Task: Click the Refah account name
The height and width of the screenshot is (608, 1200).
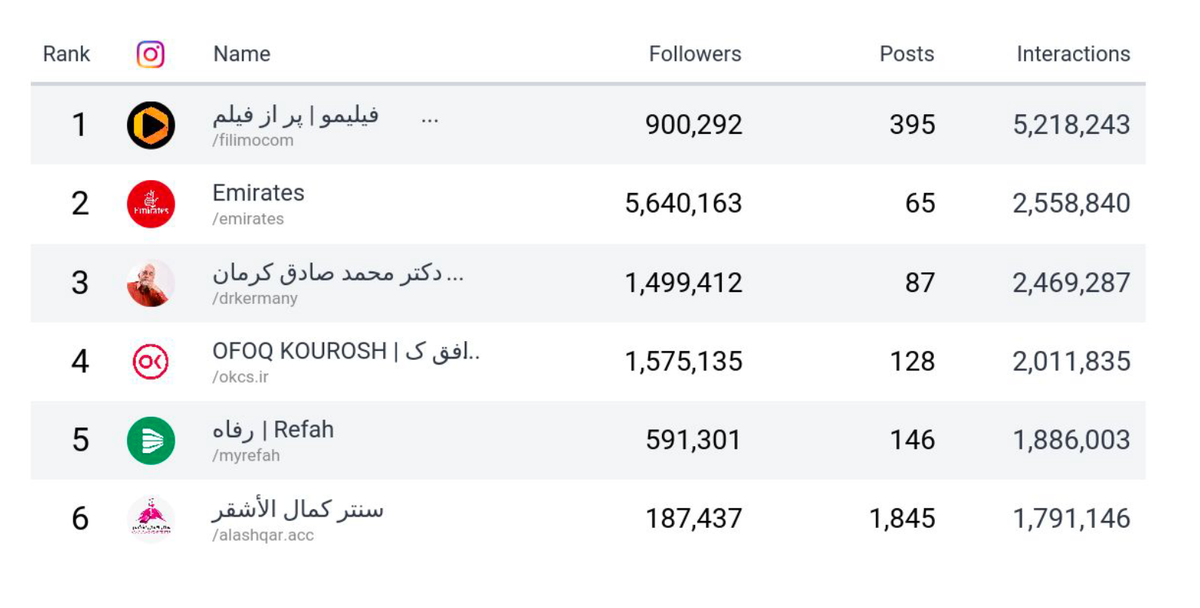Action: 273,430
